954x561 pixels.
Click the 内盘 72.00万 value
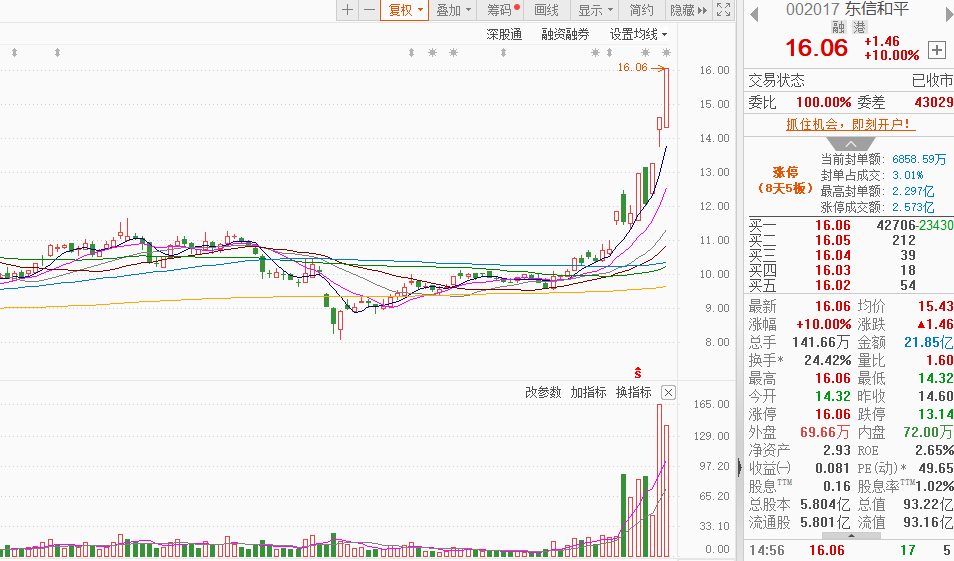click(x=928, y=433)
